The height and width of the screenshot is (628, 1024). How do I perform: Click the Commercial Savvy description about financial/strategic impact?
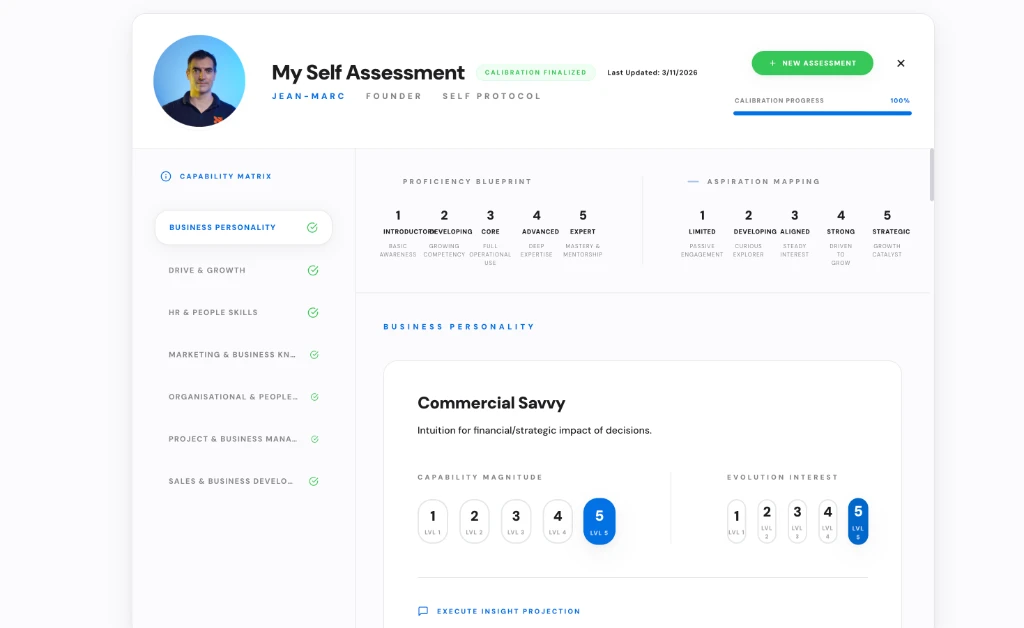coord(534,430)
